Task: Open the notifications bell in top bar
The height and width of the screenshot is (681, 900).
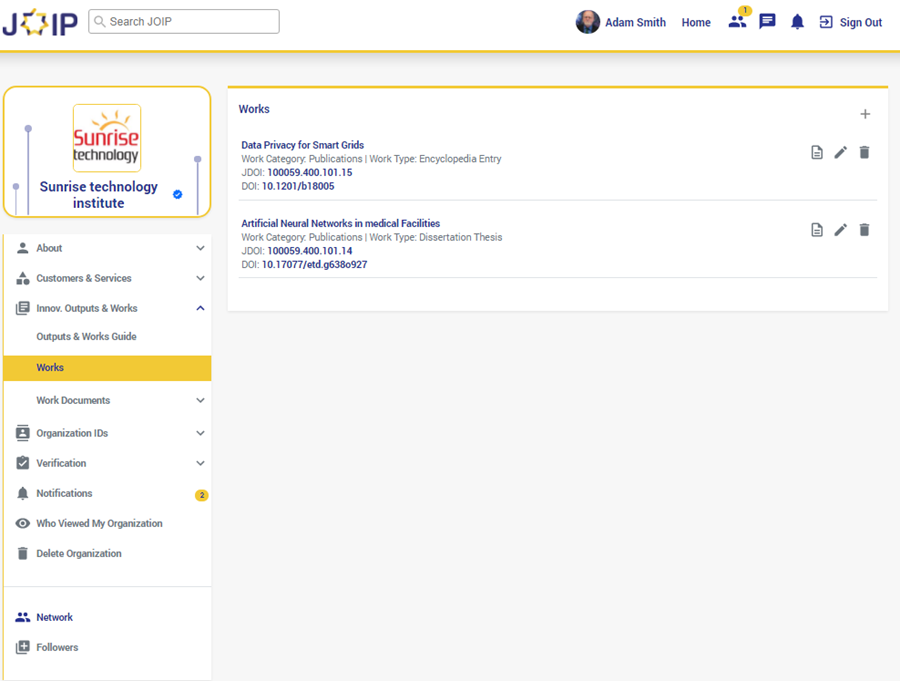Action: click(x=797, y=22)
